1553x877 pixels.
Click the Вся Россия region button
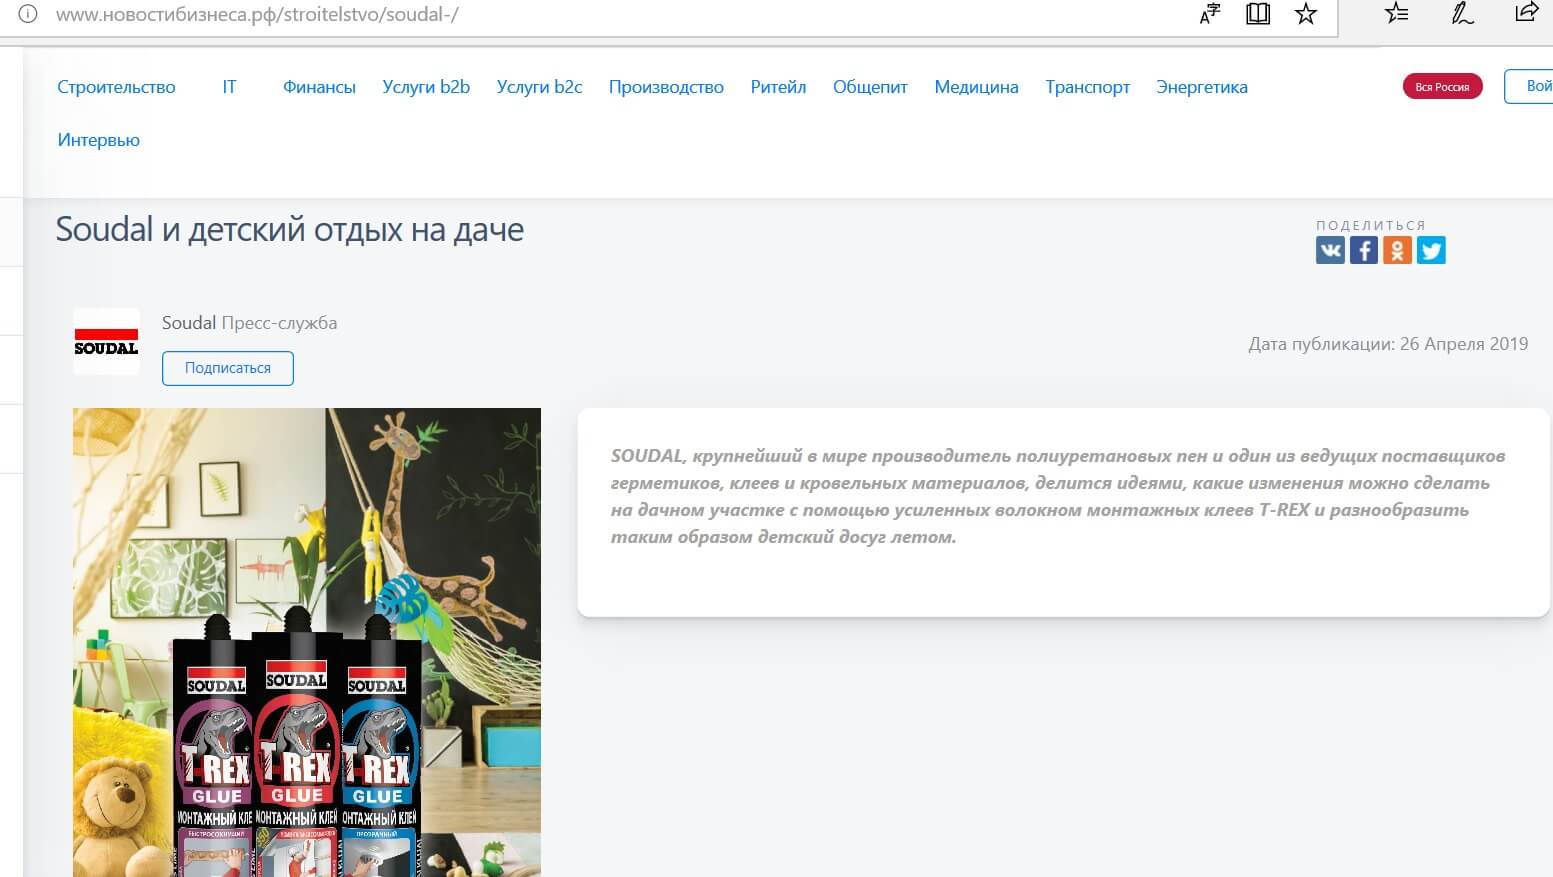pyautogui.click(x=1442, y=87)
